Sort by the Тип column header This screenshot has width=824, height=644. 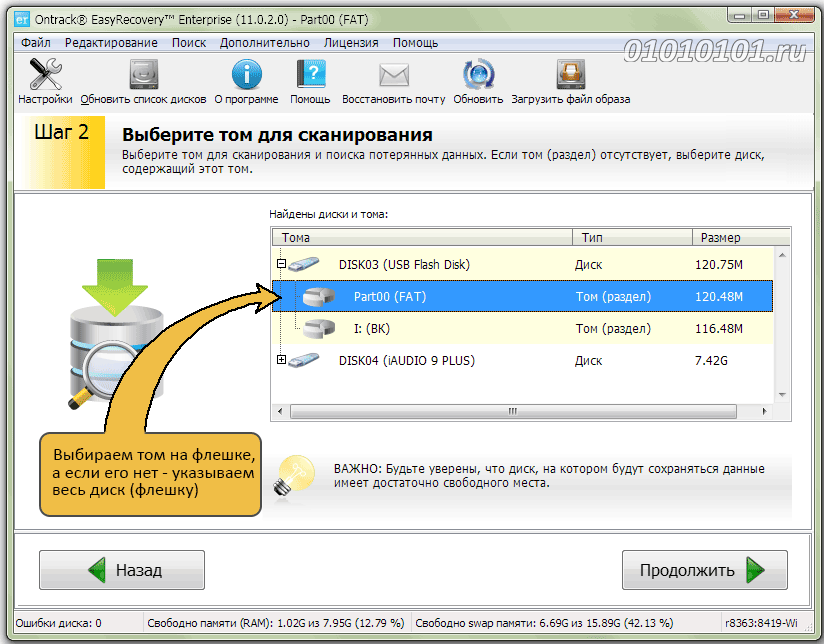632,238
